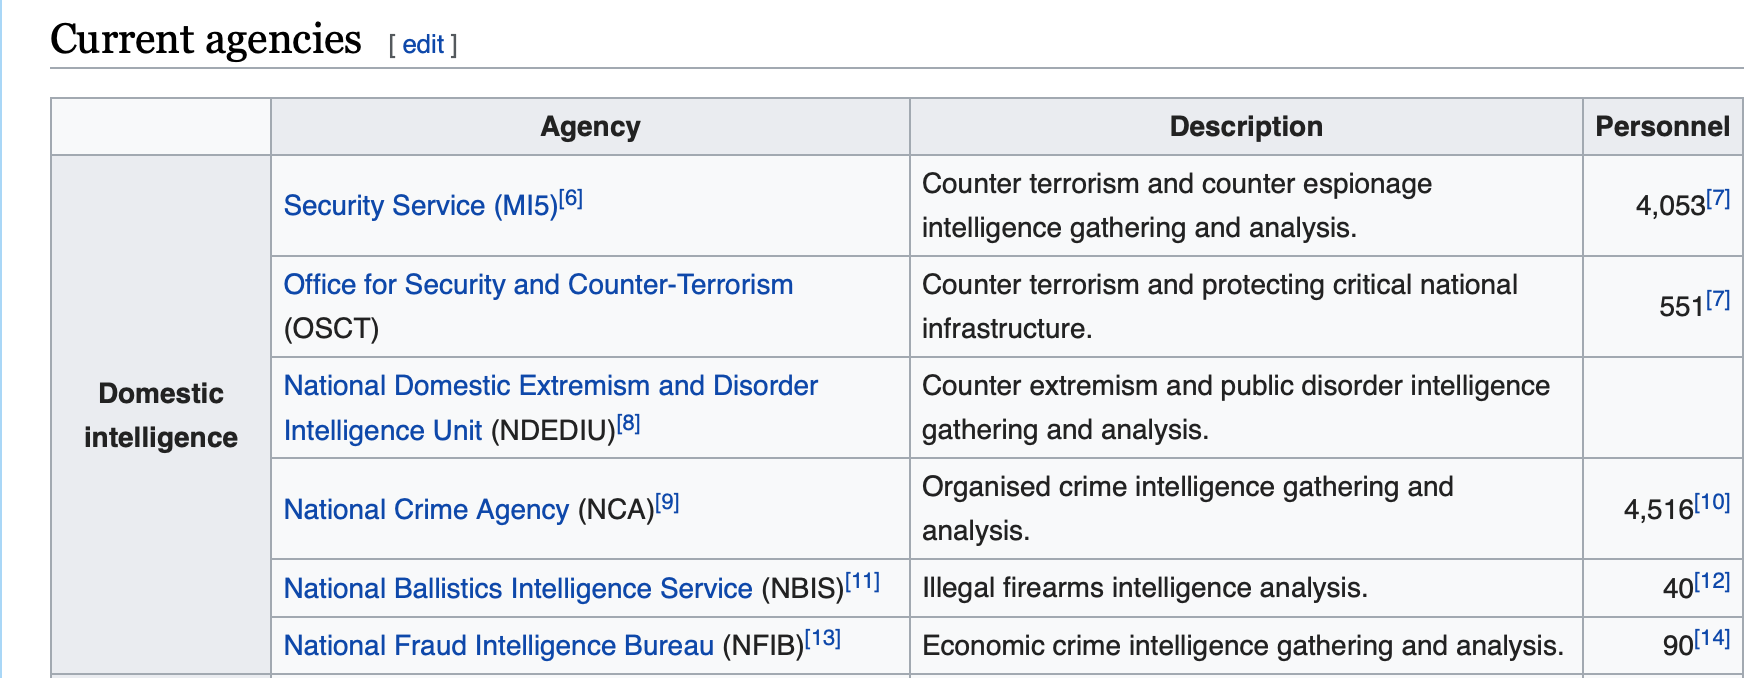
Task: Click the Agency column header
Action: pyautogui.click(x=590, y=127)
